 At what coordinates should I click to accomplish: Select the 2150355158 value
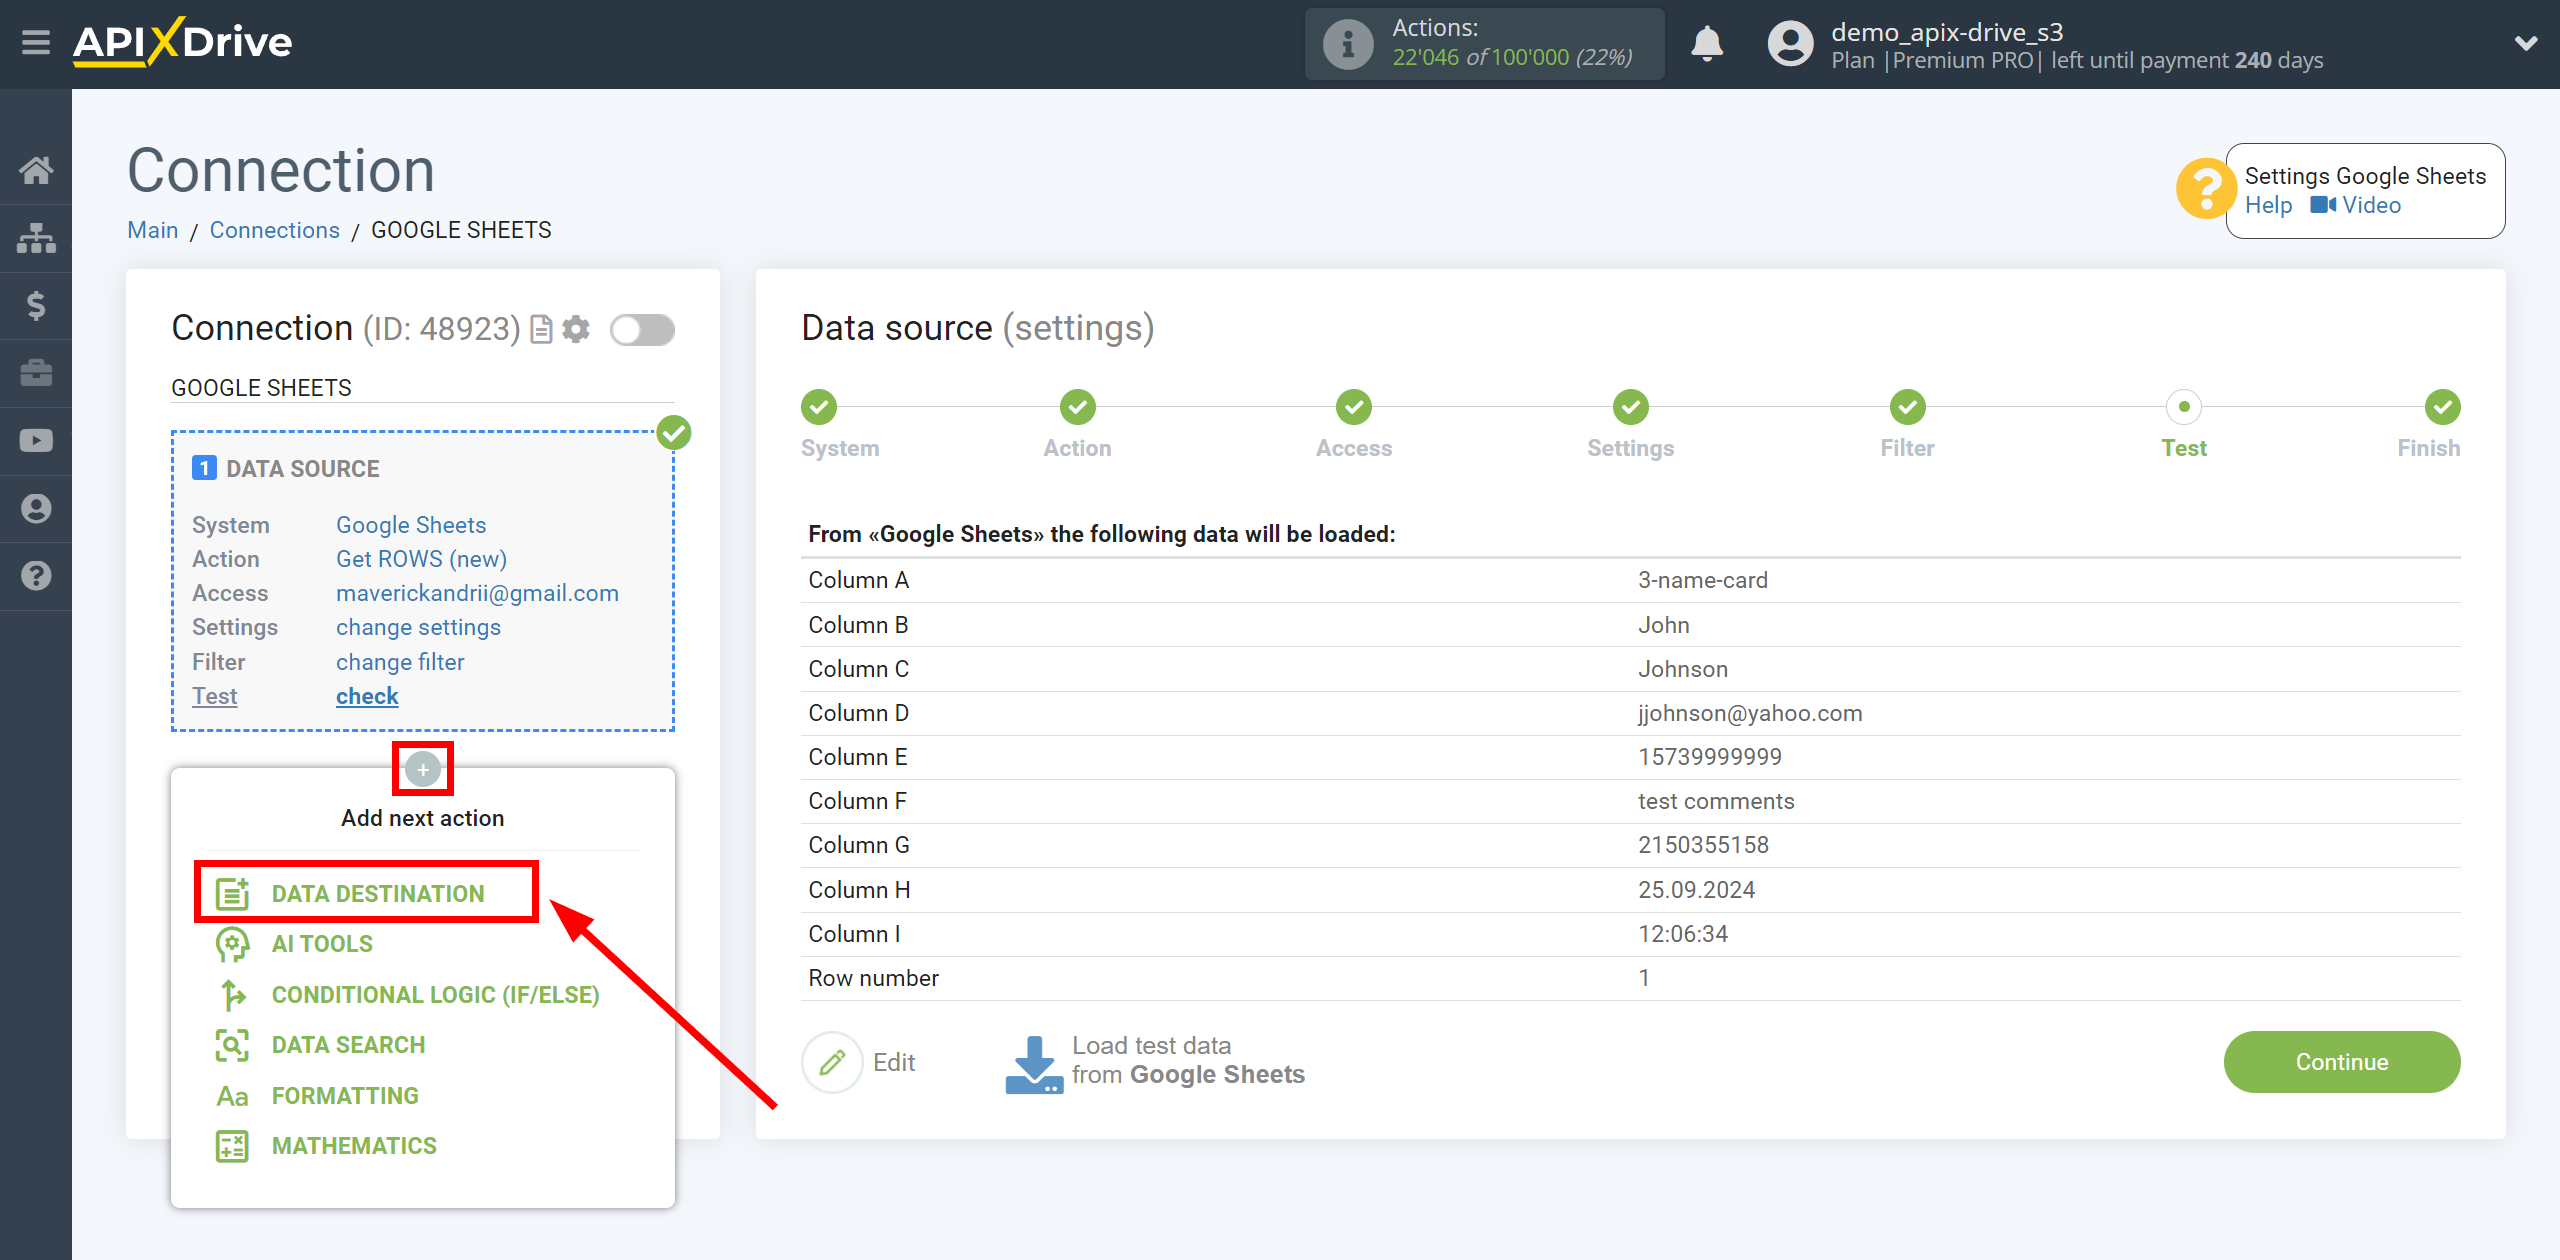coord(1703,845)
